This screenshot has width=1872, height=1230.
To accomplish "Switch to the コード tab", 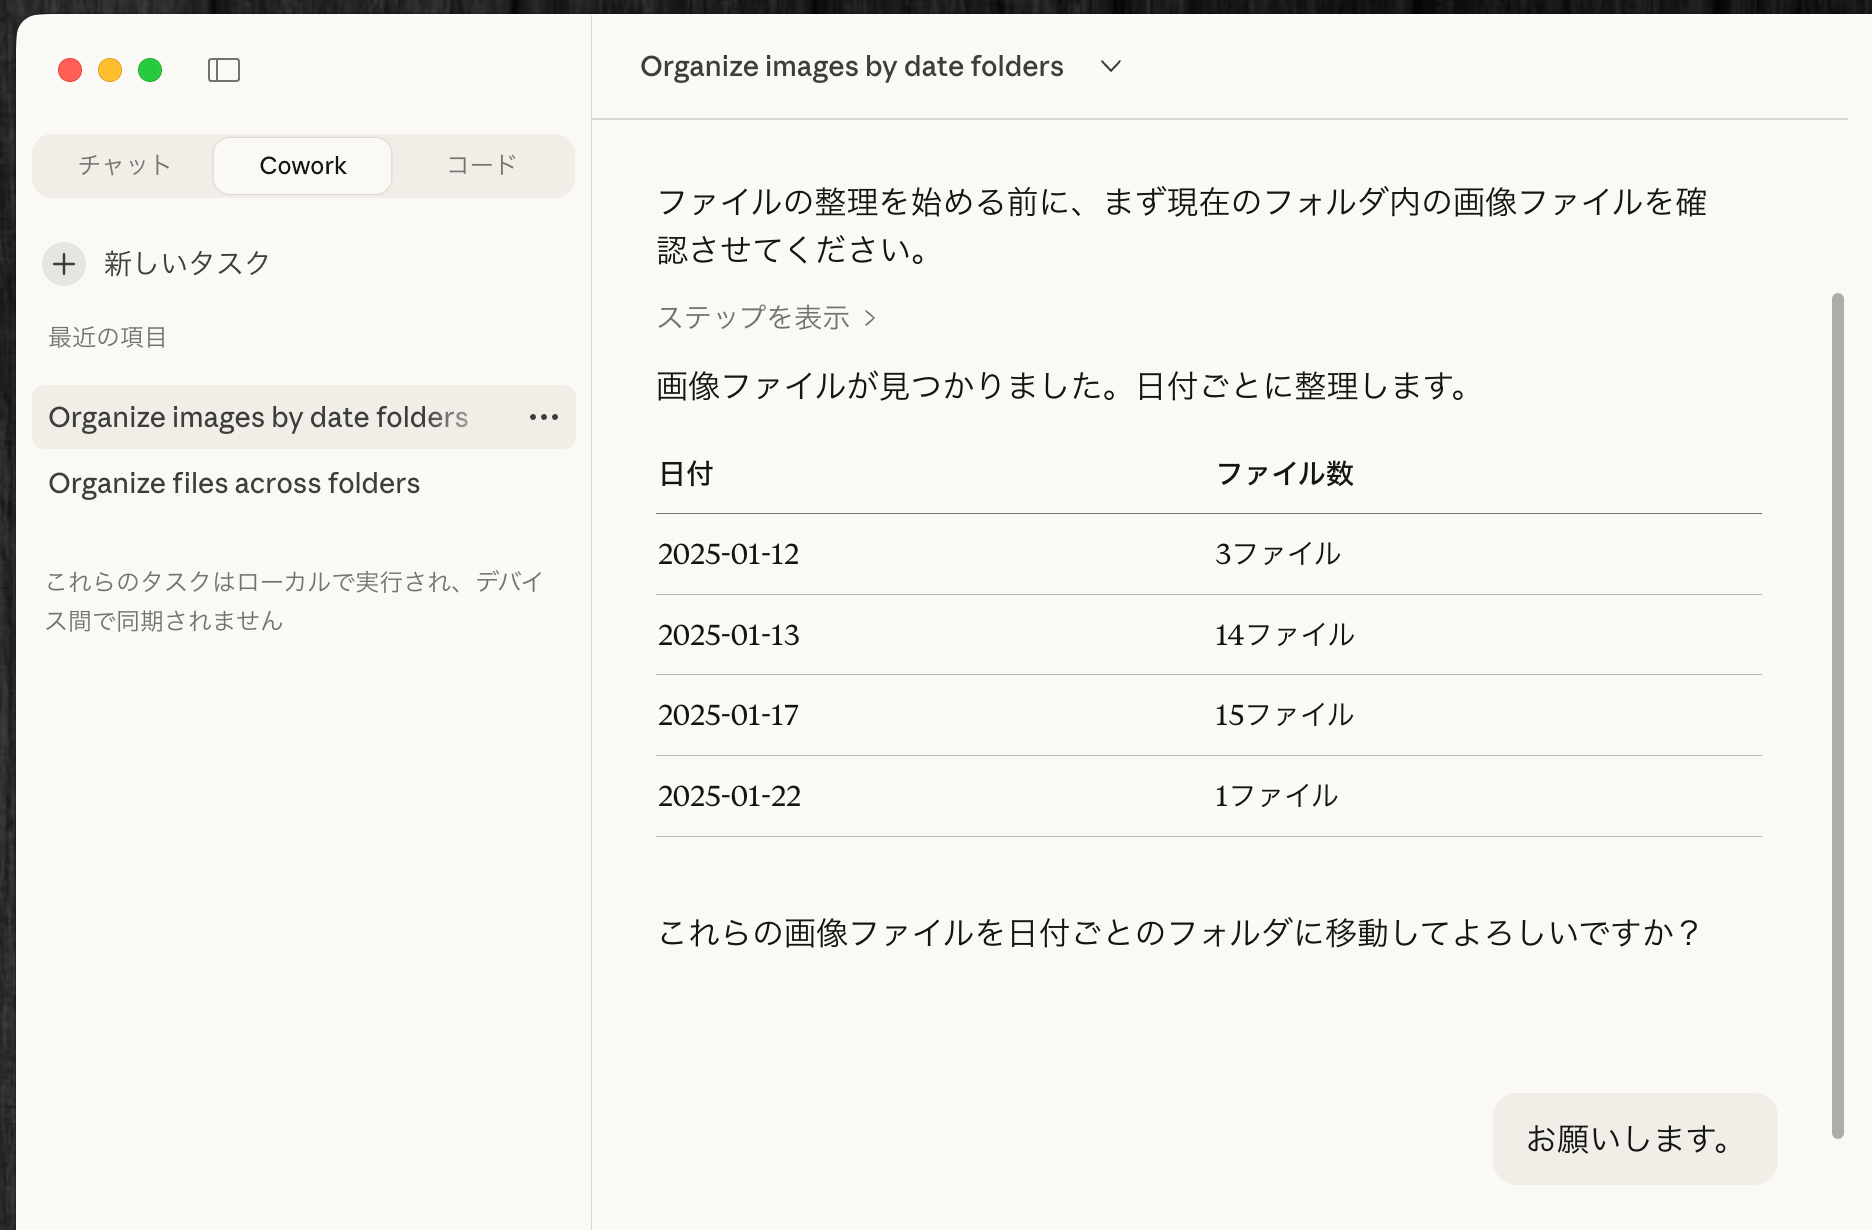I will [482, 165].
